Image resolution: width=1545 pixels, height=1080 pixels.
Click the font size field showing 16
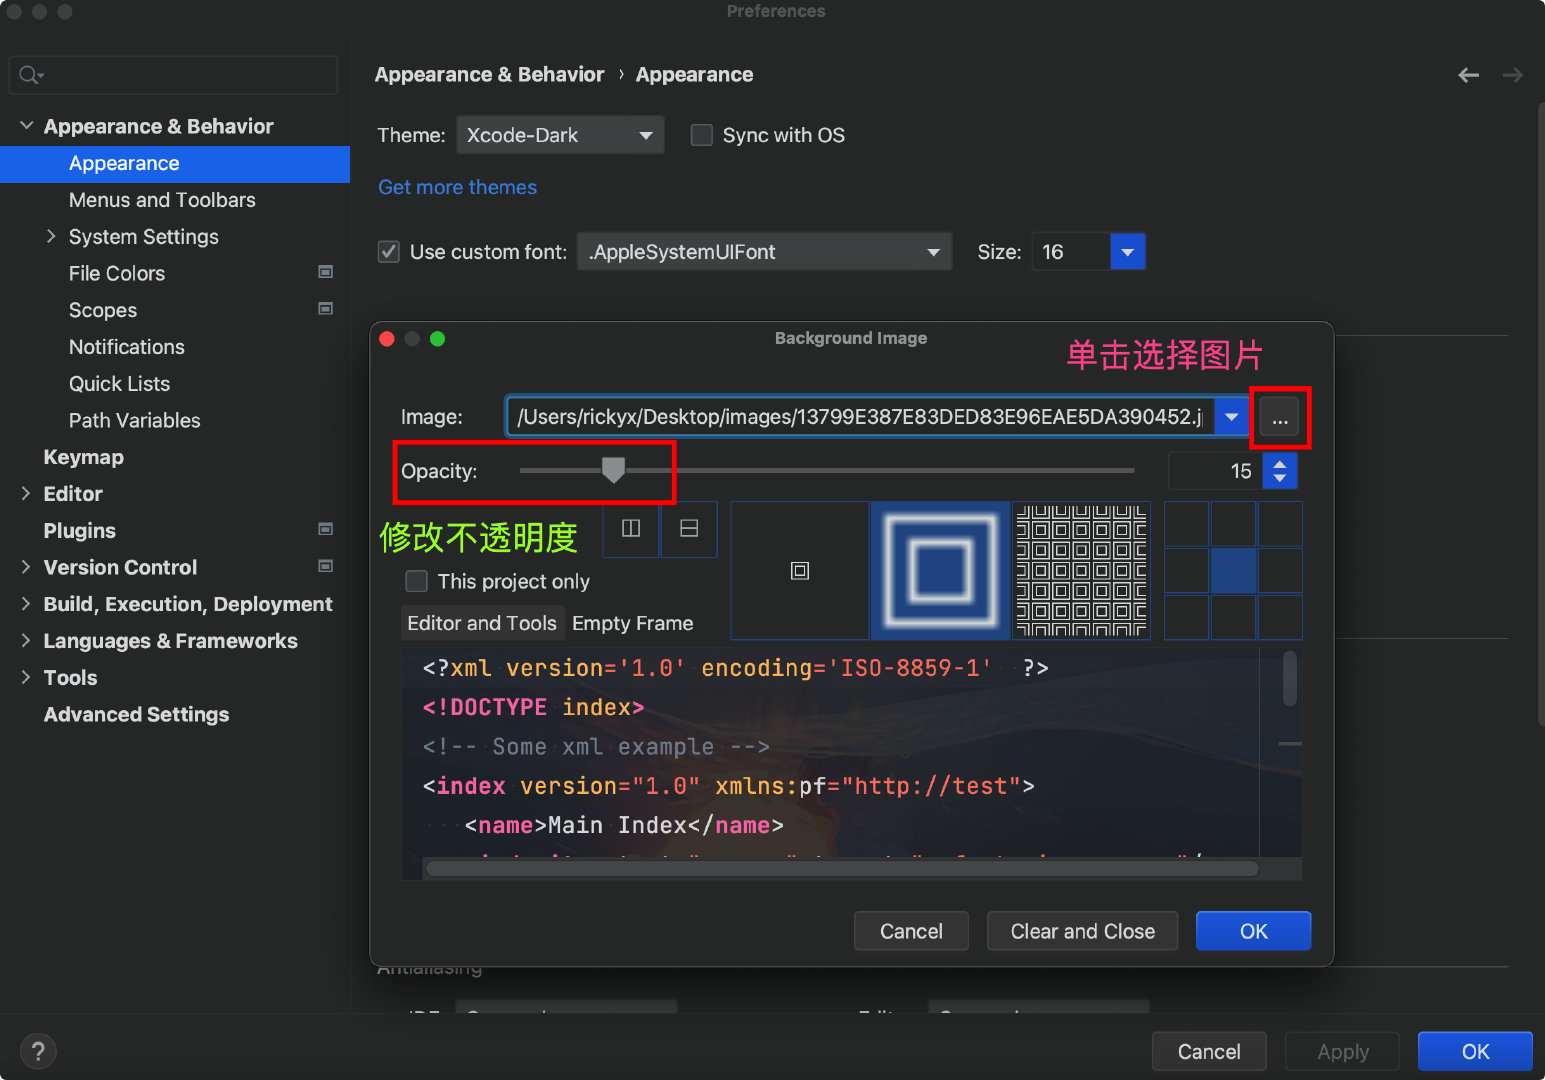[x=1070, y=252]
